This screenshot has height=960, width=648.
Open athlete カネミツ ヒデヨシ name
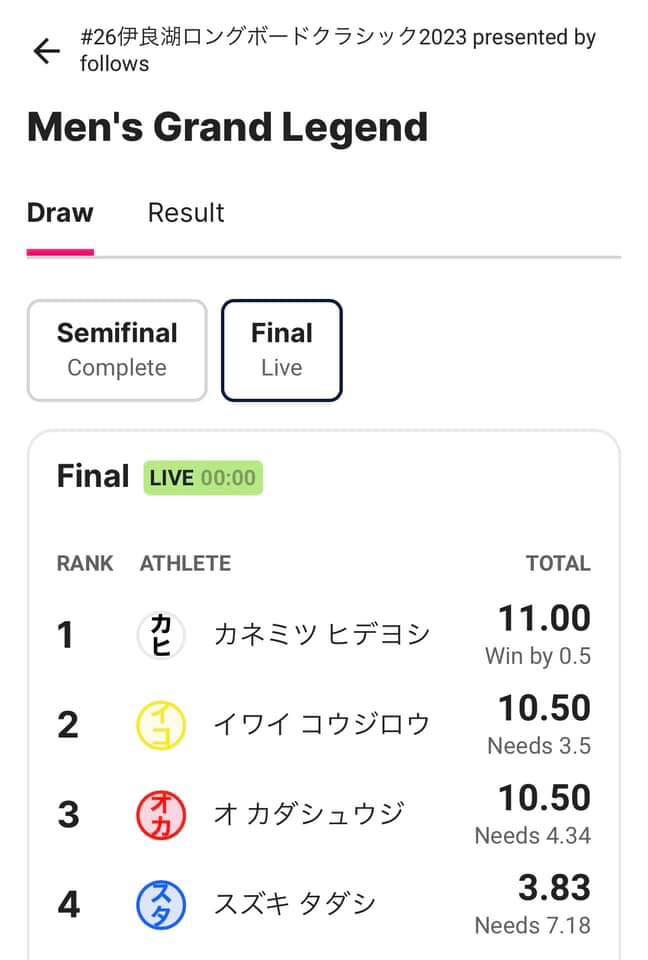[x=322, y=634]
